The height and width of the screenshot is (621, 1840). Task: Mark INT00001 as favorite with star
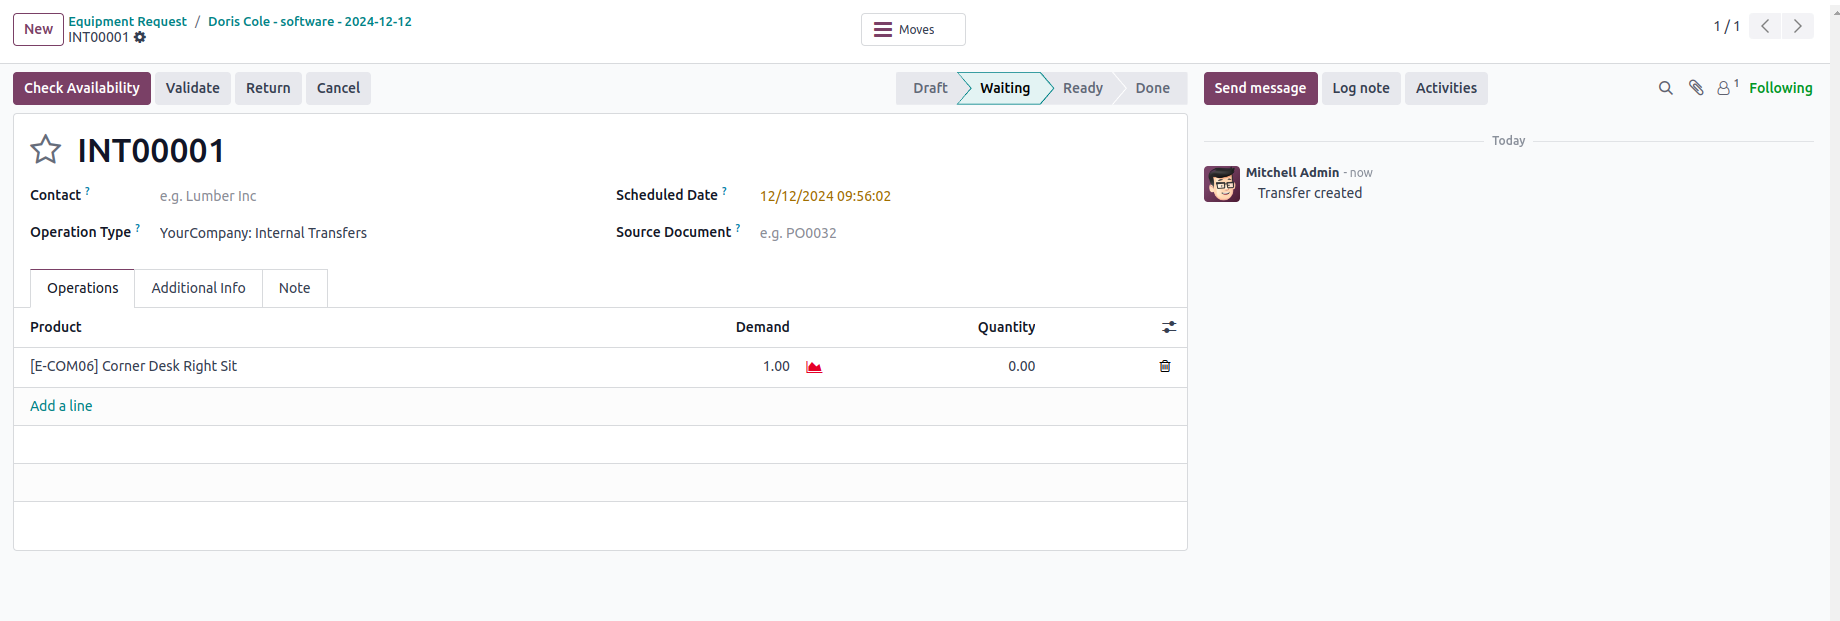pyautogui.click(x=46, y=150)
